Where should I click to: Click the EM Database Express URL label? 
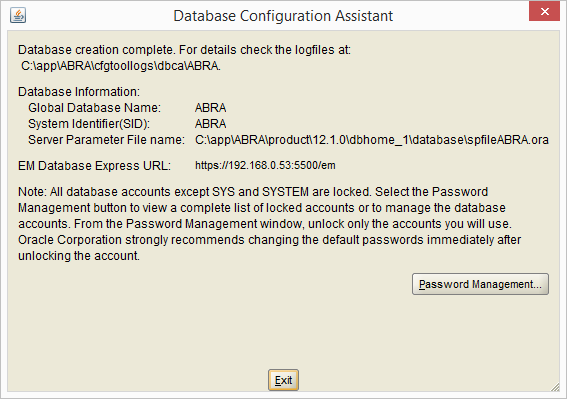coord(94,166)
